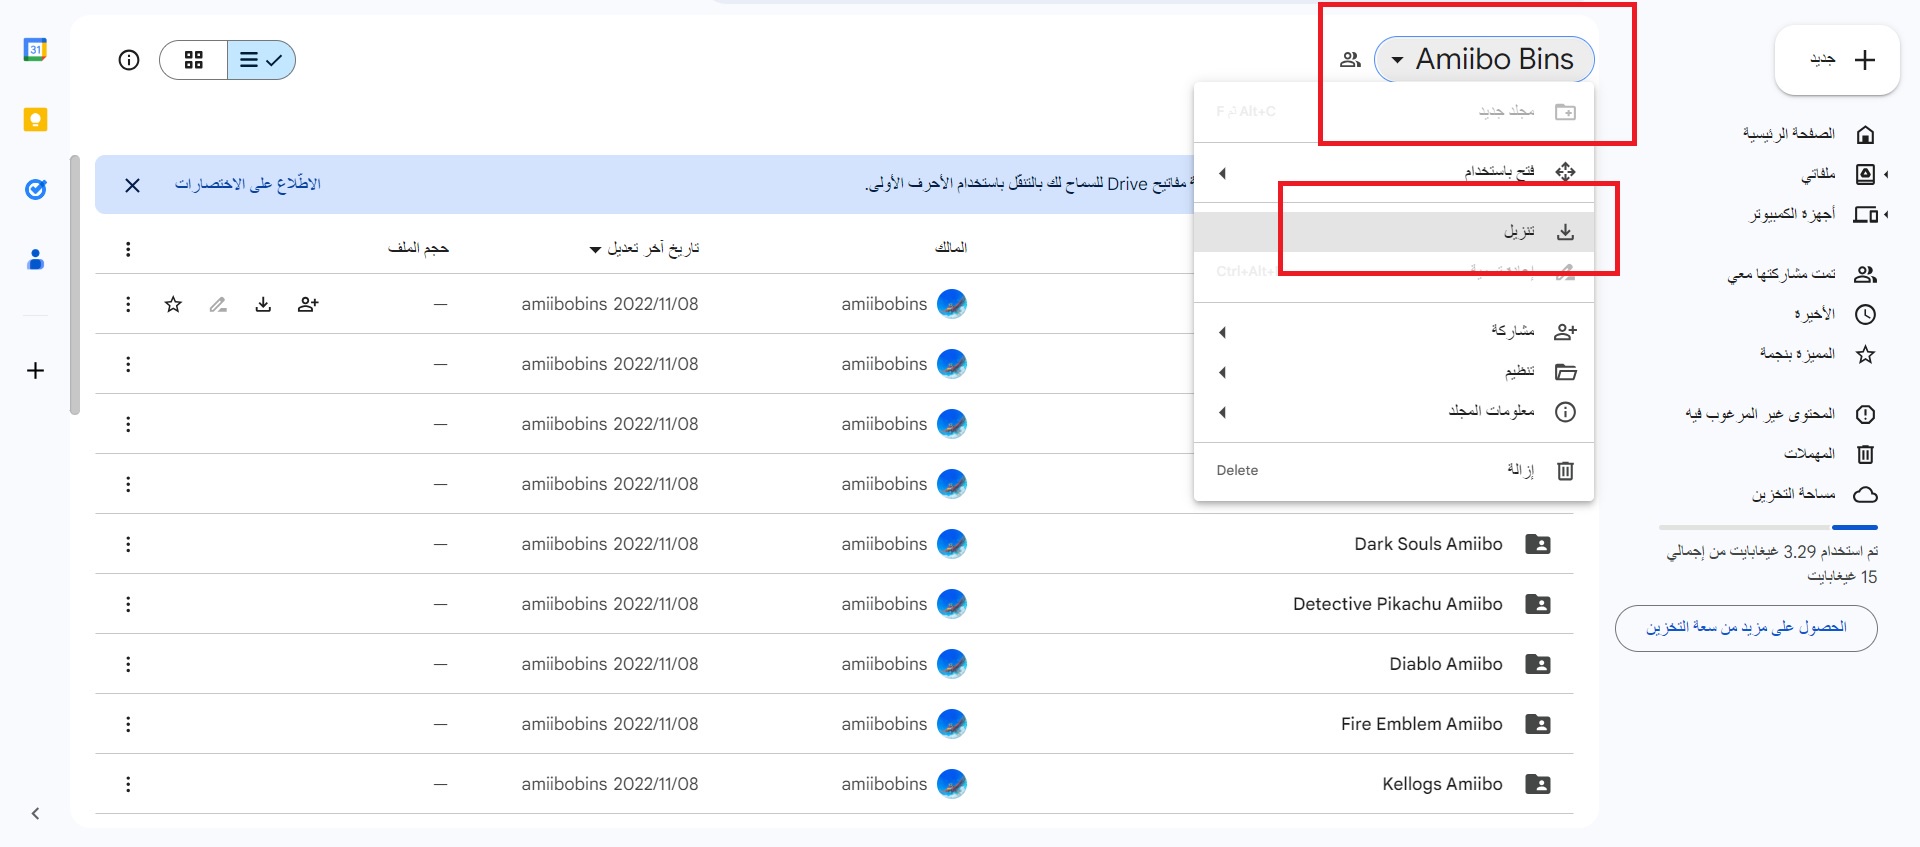Open more actions for Diablo Amiibo row
The width and height of the screenshot is (1920, 847).
point(128,664)
